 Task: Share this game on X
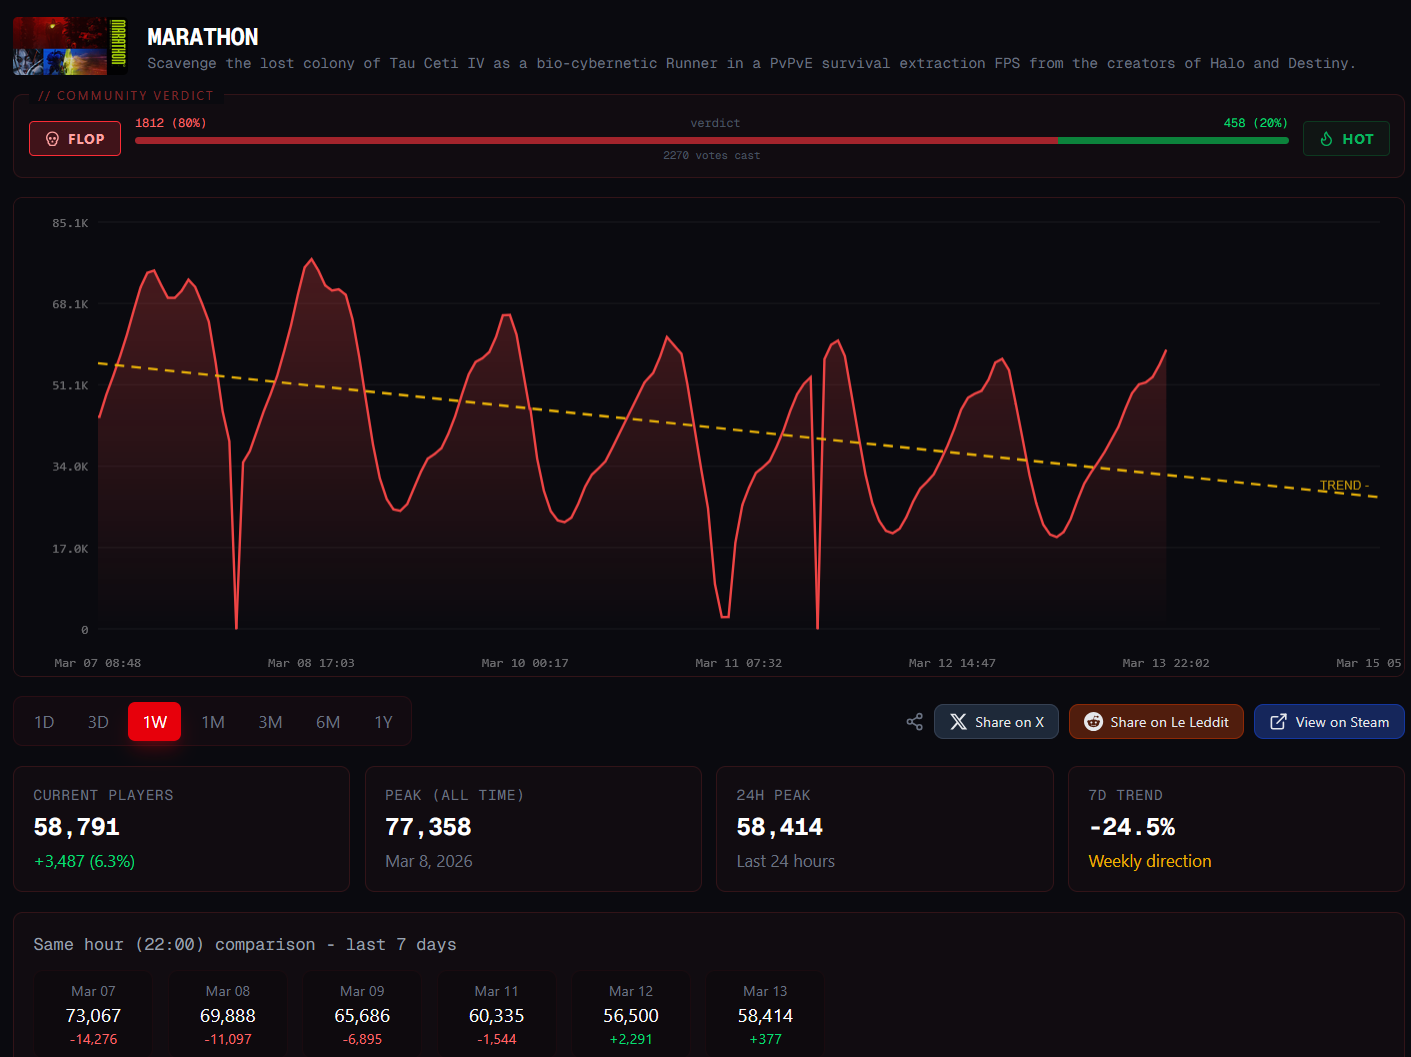pos(996,722)
